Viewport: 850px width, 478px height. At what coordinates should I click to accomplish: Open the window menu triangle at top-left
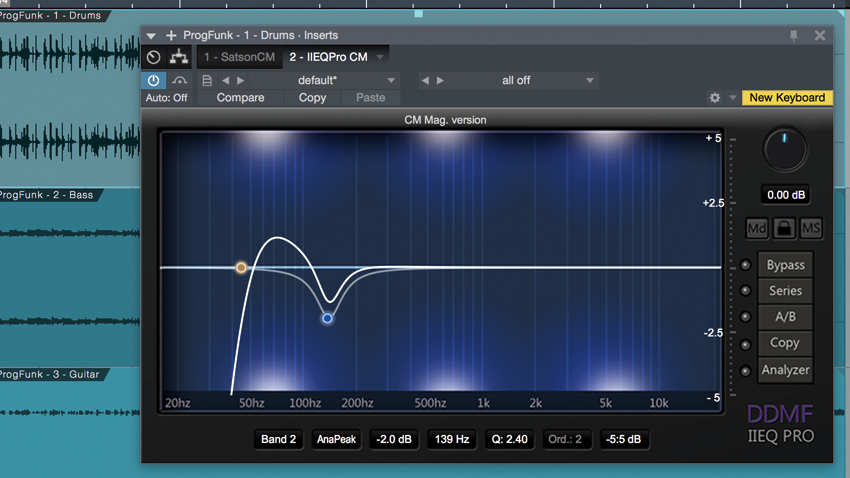coord(151,36)
